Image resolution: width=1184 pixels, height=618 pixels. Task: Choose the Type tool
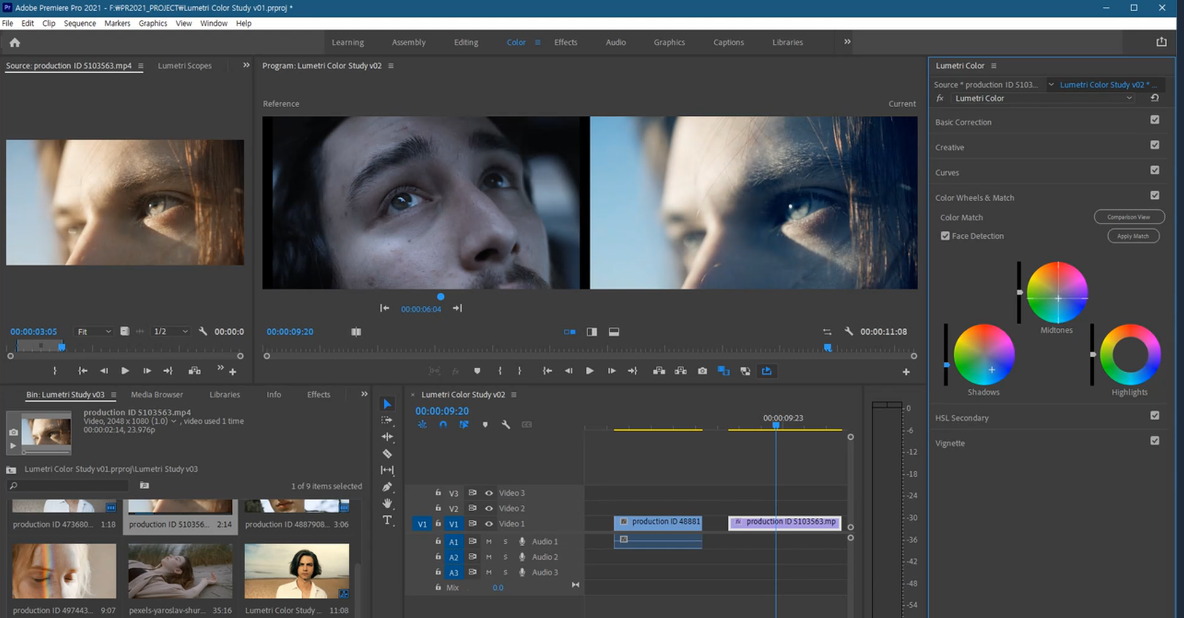coord(387,520)
